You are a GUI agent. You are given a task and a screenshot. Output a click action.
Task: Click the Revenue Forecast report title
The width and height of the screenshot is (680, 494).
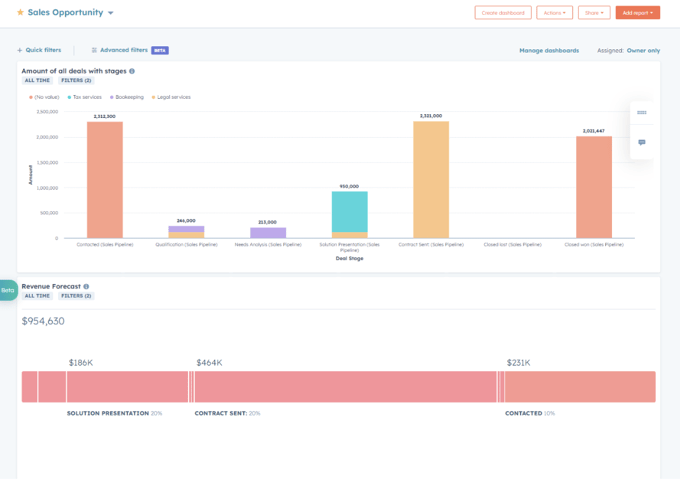pos(51,287)
